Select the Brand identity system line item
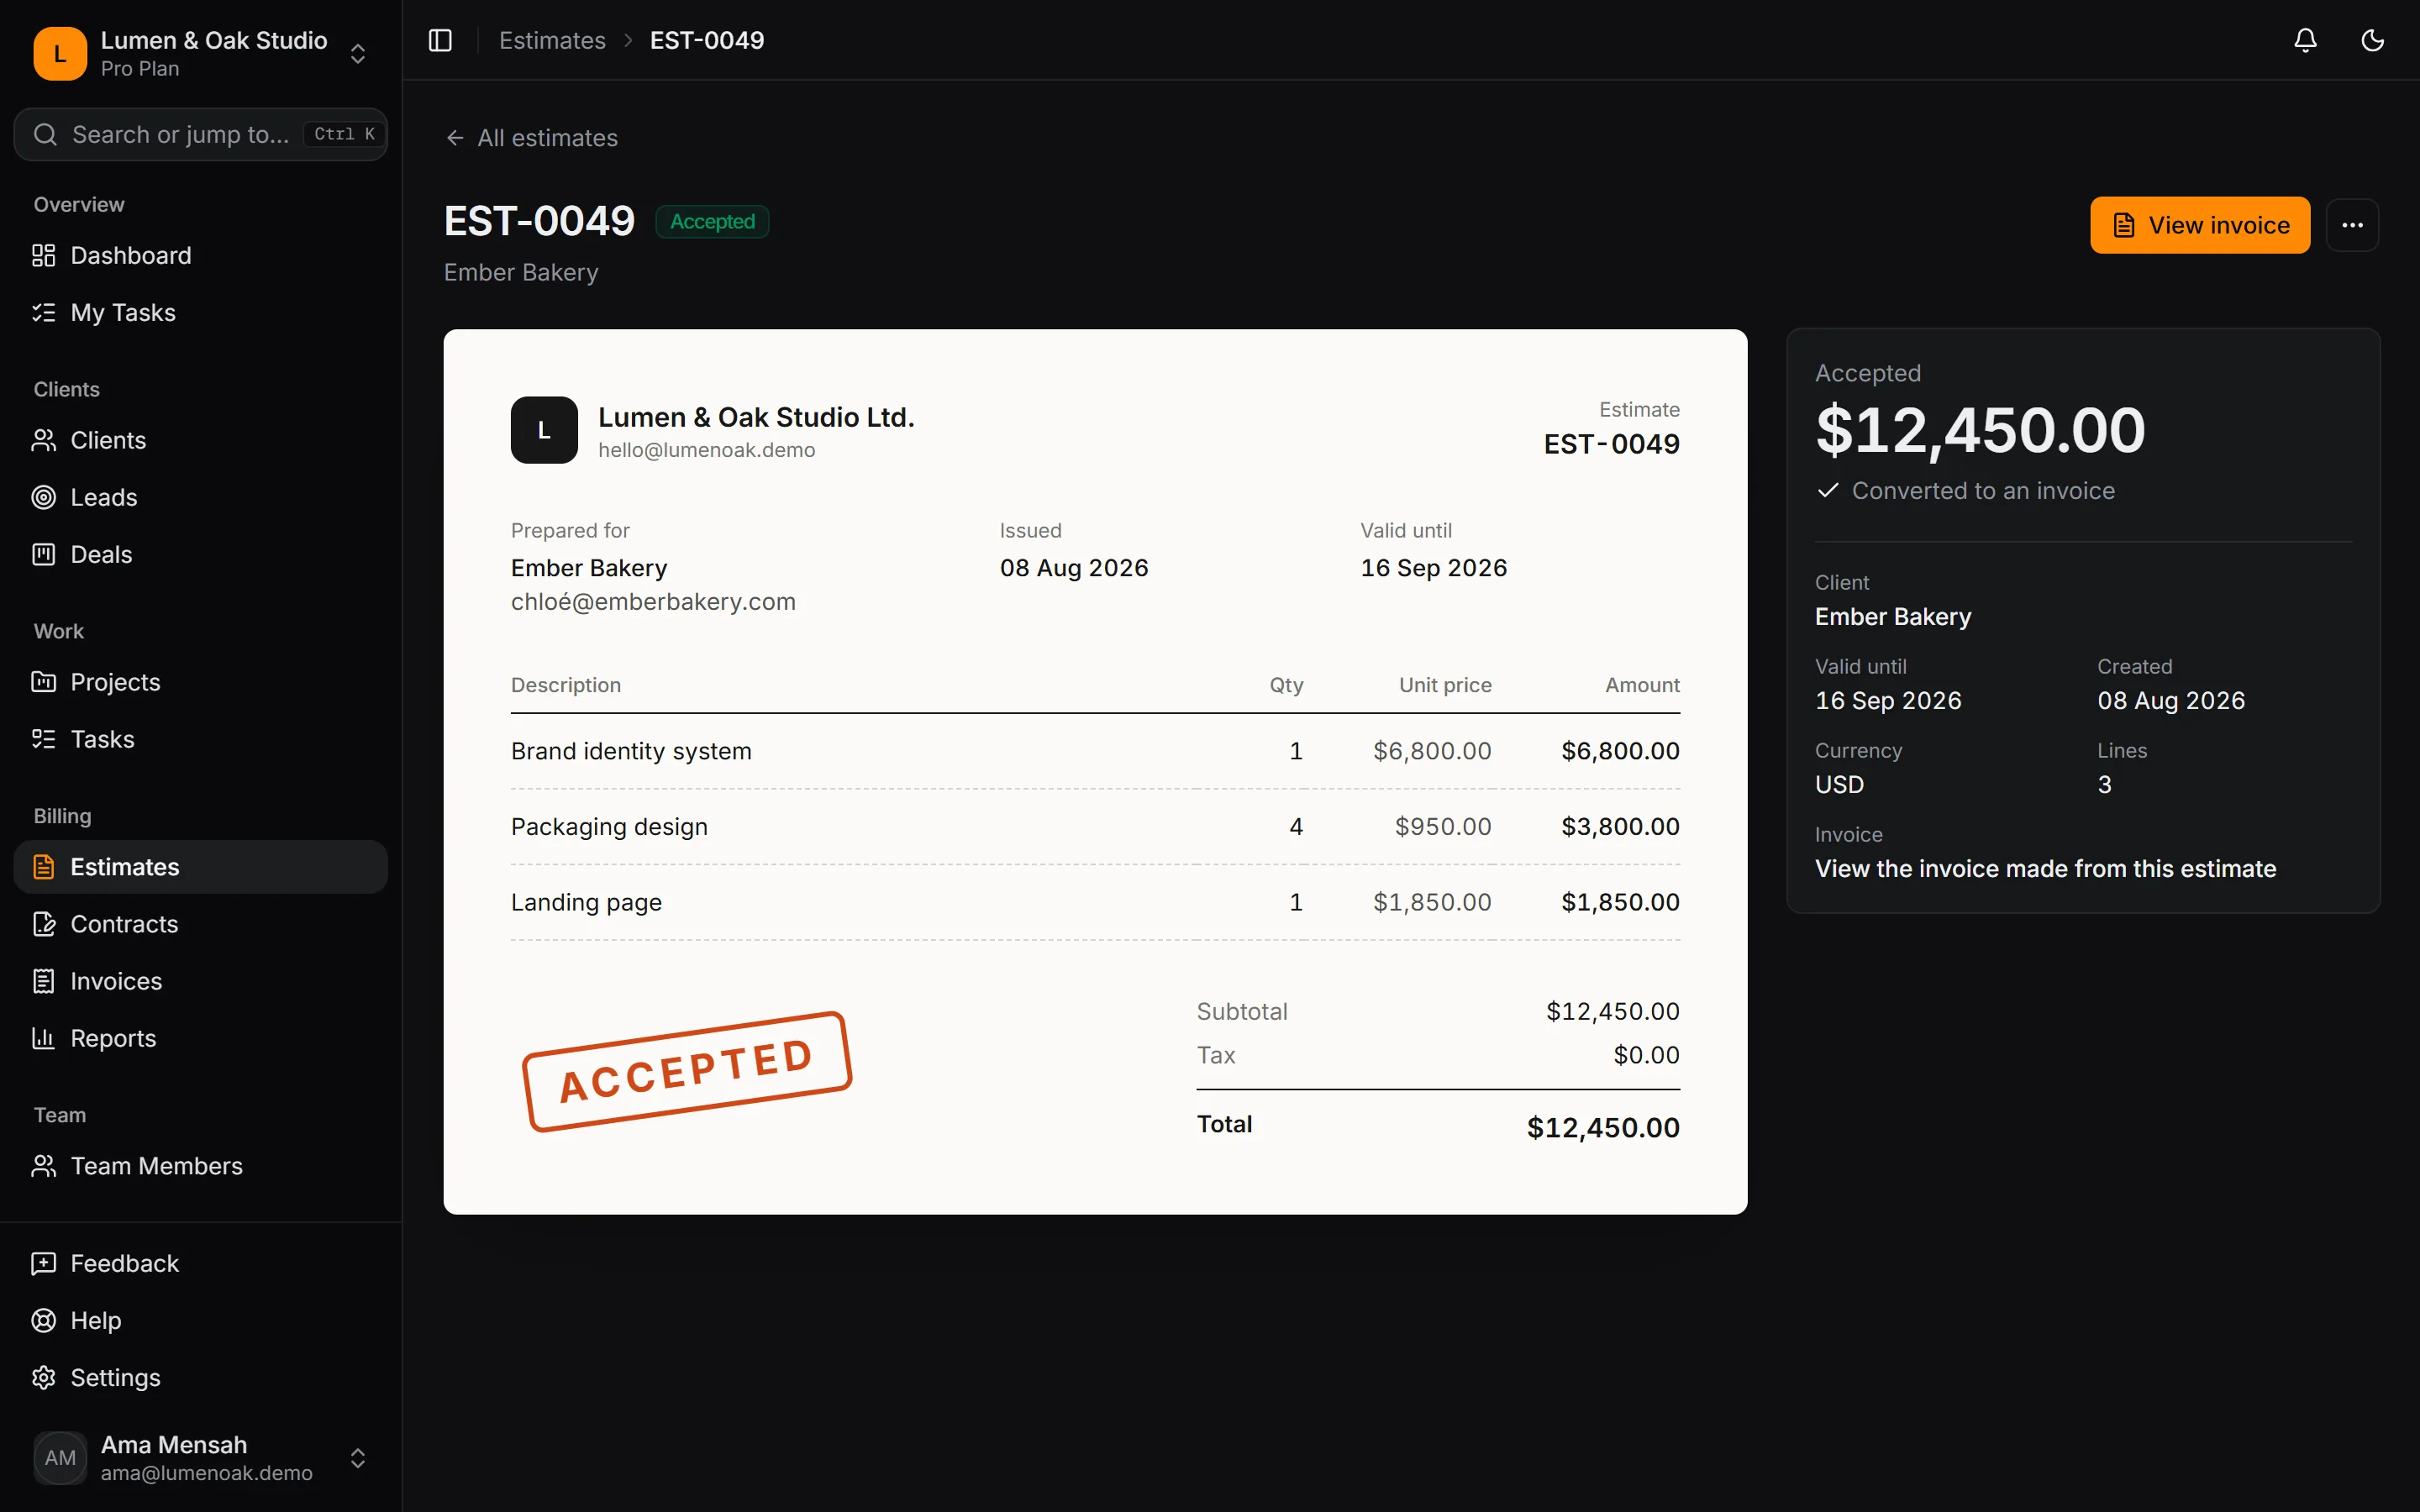Screen dimensions: 2420x1512 point(1095,751)
